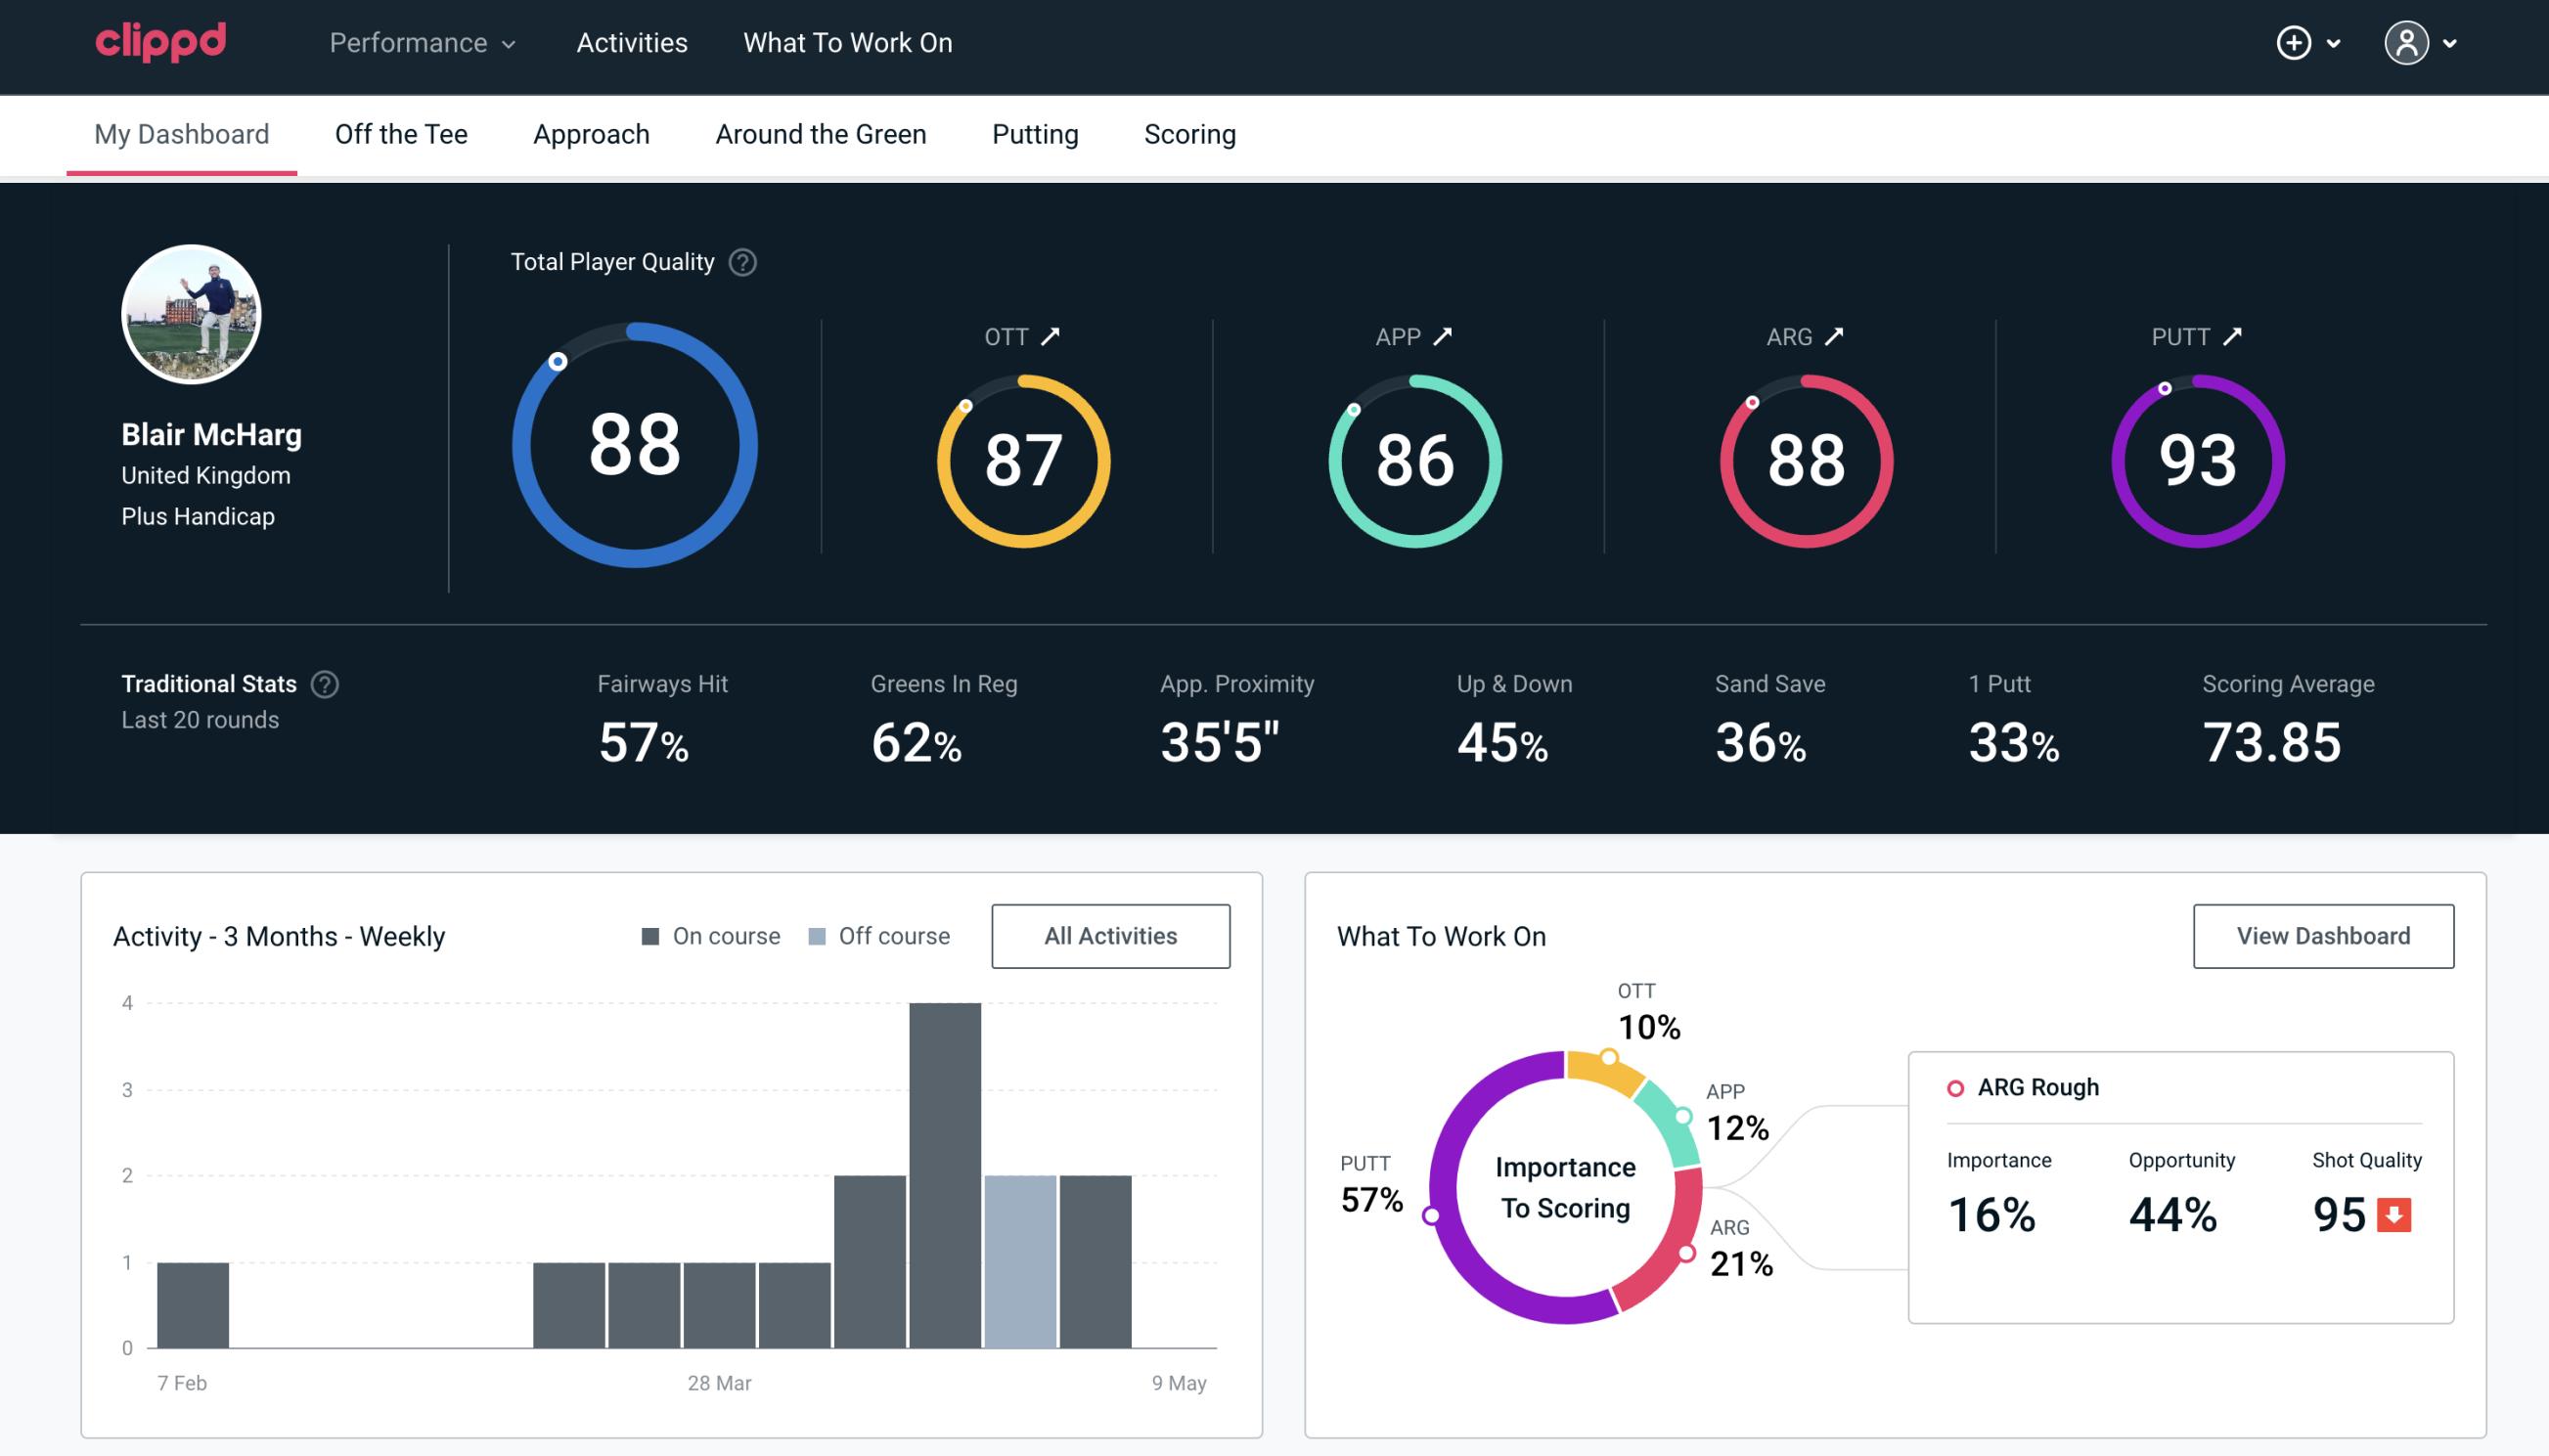
Task: Select the Around the Green menu item
Action: tap(820, 133)
